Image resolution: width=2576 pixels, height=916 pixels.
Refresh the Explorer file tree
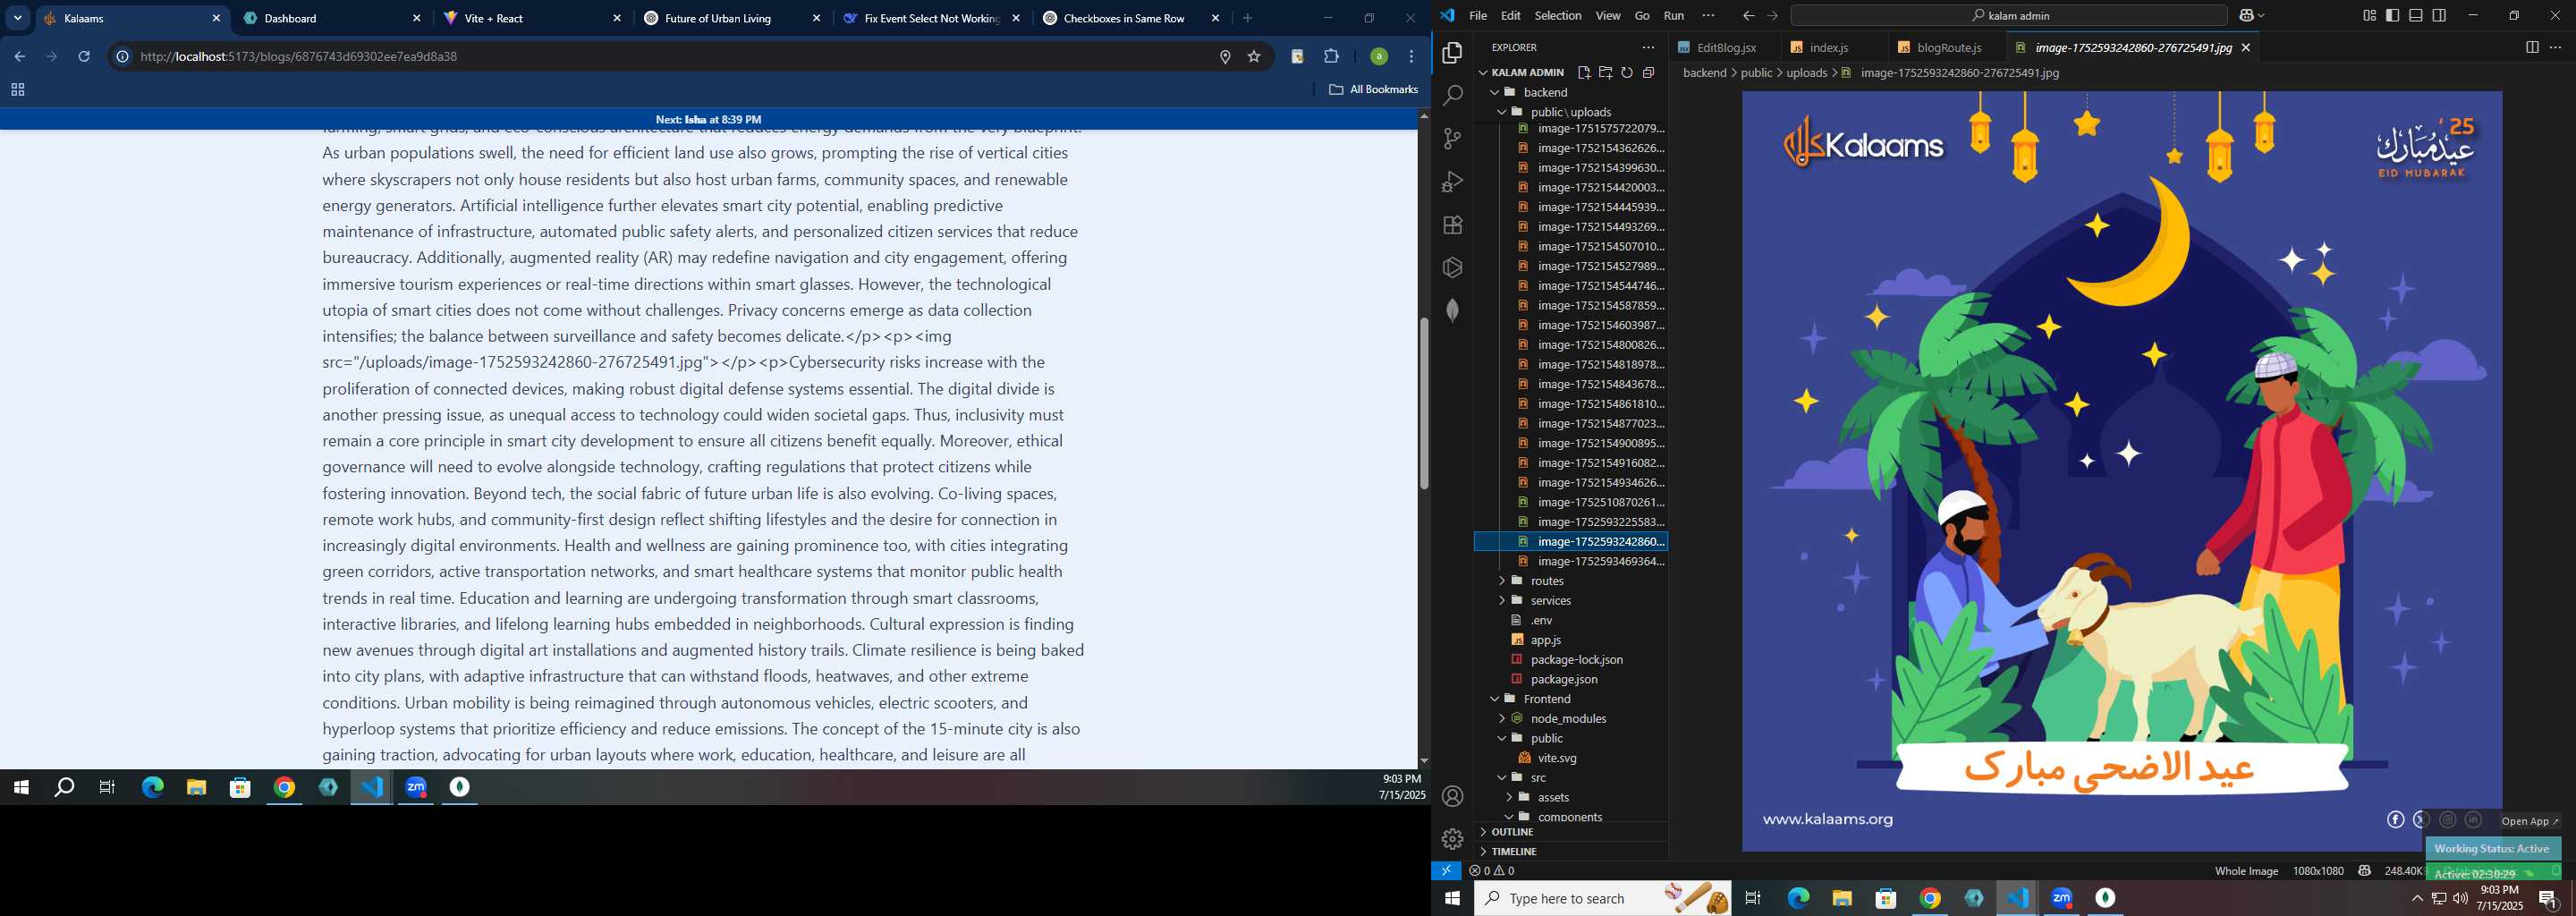click(1627, 72)
